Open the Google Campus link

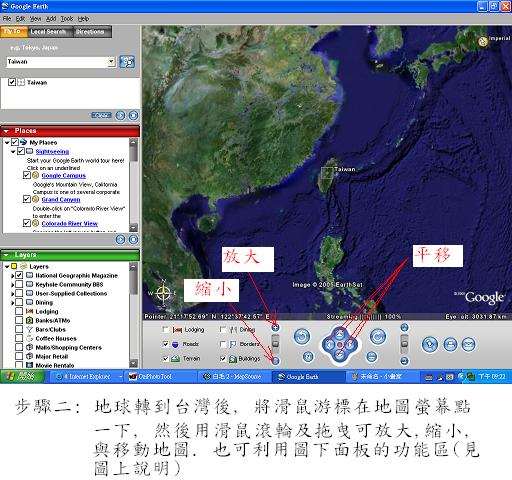[x=64, y=176]
